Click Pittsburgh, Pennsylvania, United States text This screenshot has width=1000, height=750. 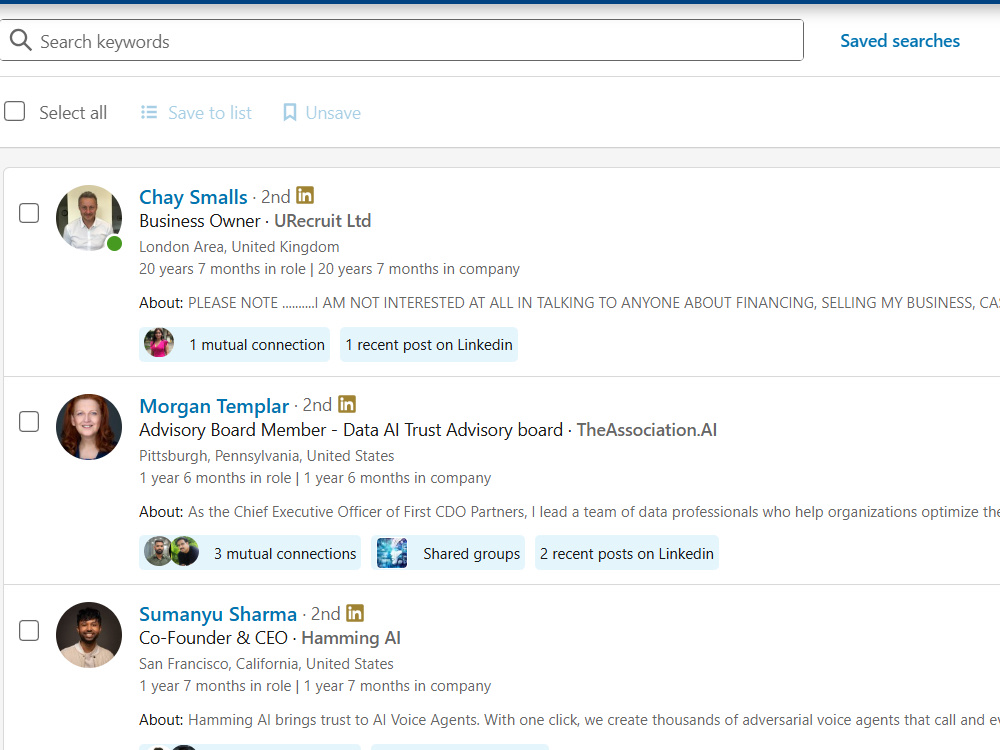267,456
